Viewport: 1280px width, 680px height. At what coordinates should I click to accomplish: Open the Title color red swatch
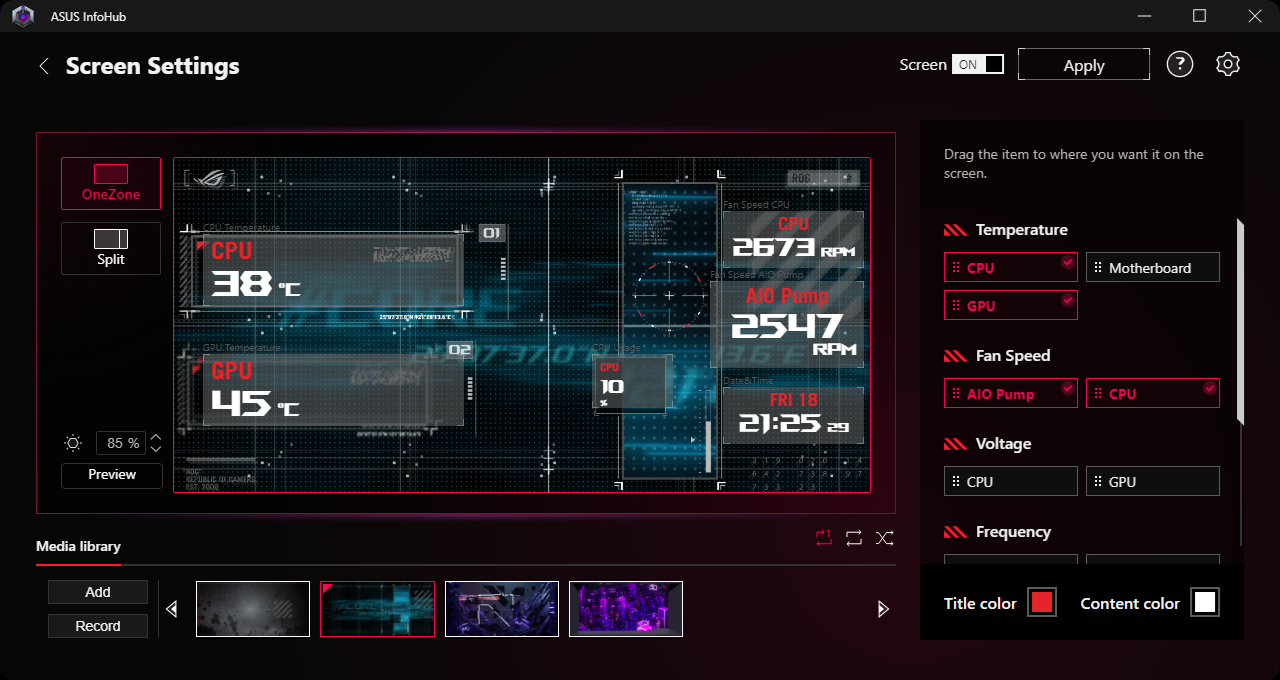pyautogui.click(x=1042, y=602)
